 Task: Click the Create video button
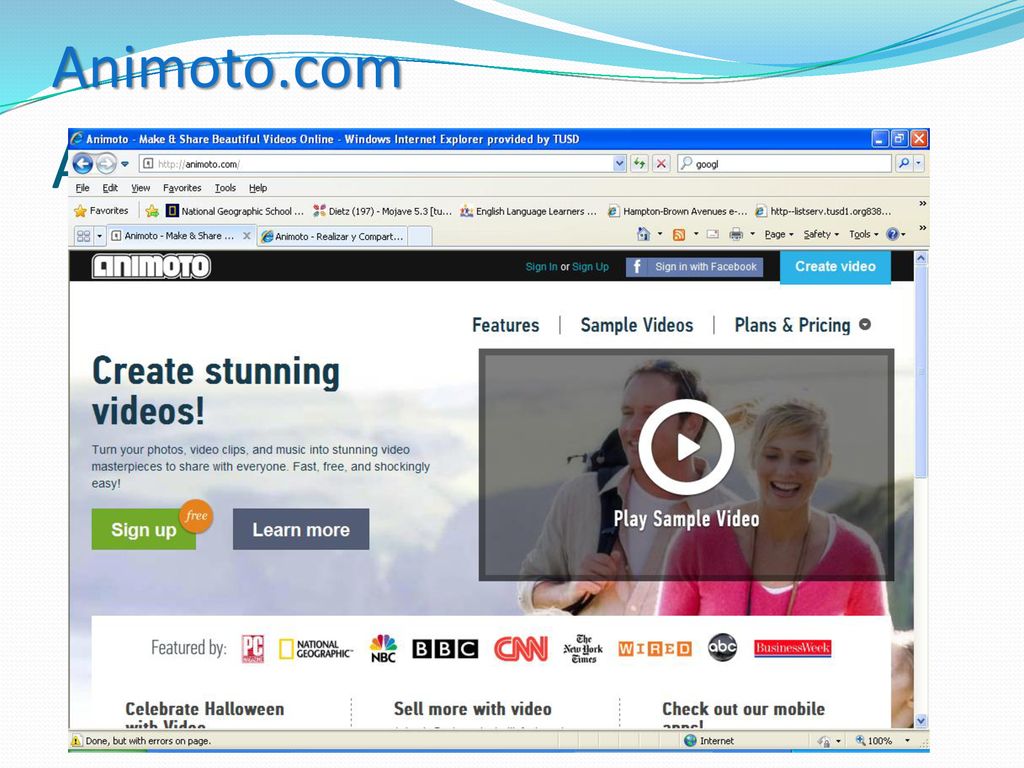835,266
